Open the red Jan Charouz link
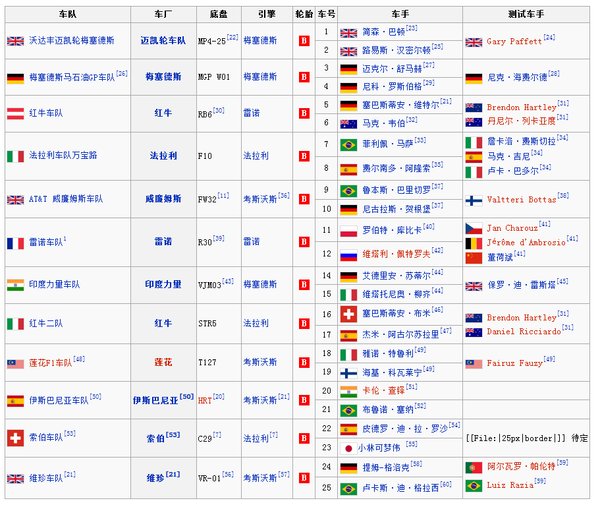The height and width of the screenshot is (505, 600). 512,228
